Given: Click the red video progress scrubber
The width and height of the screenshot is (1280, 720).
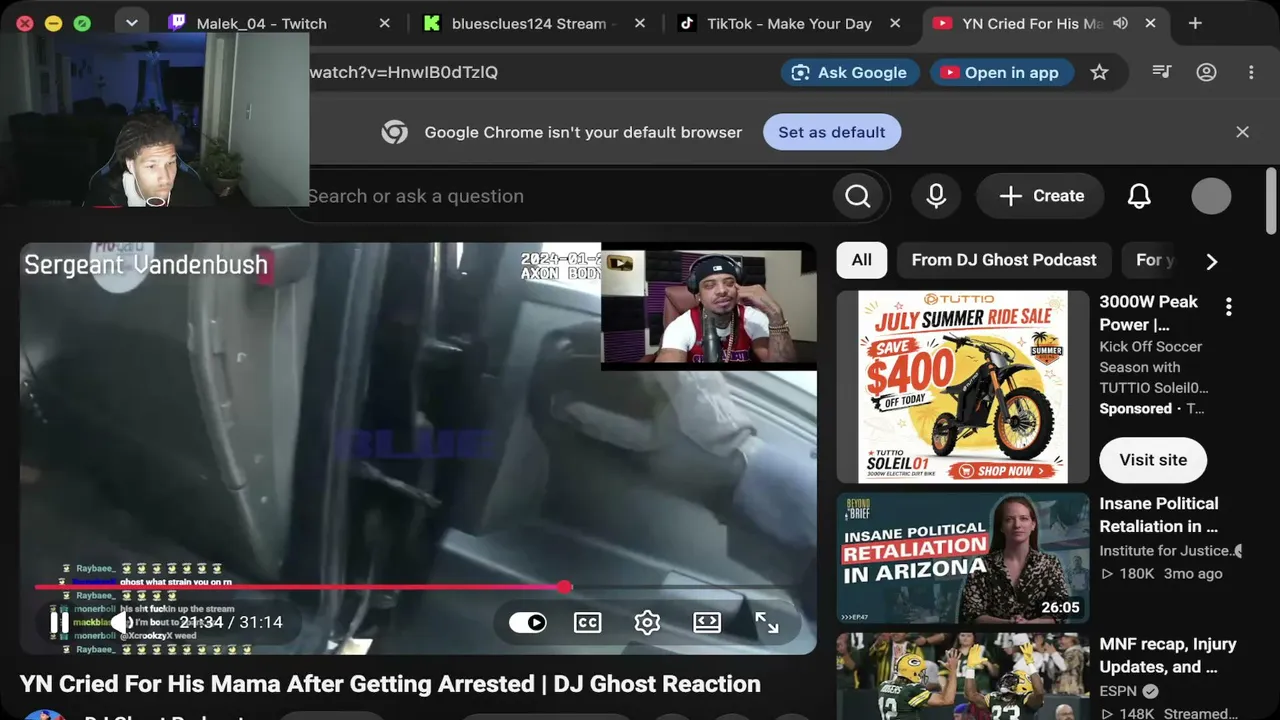Looking at the screenshot, I should point(565,587).
